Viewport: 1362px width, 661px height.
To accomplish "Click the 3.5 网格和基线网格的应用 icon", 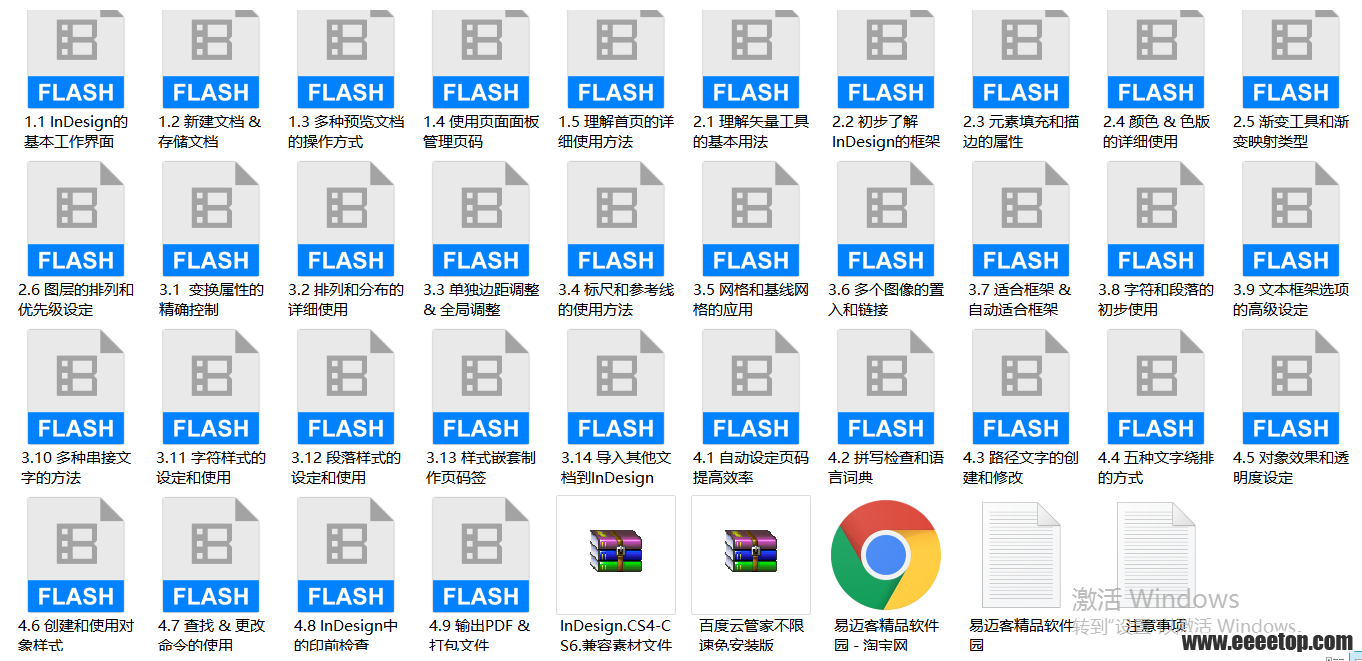I will pos(751,219).
